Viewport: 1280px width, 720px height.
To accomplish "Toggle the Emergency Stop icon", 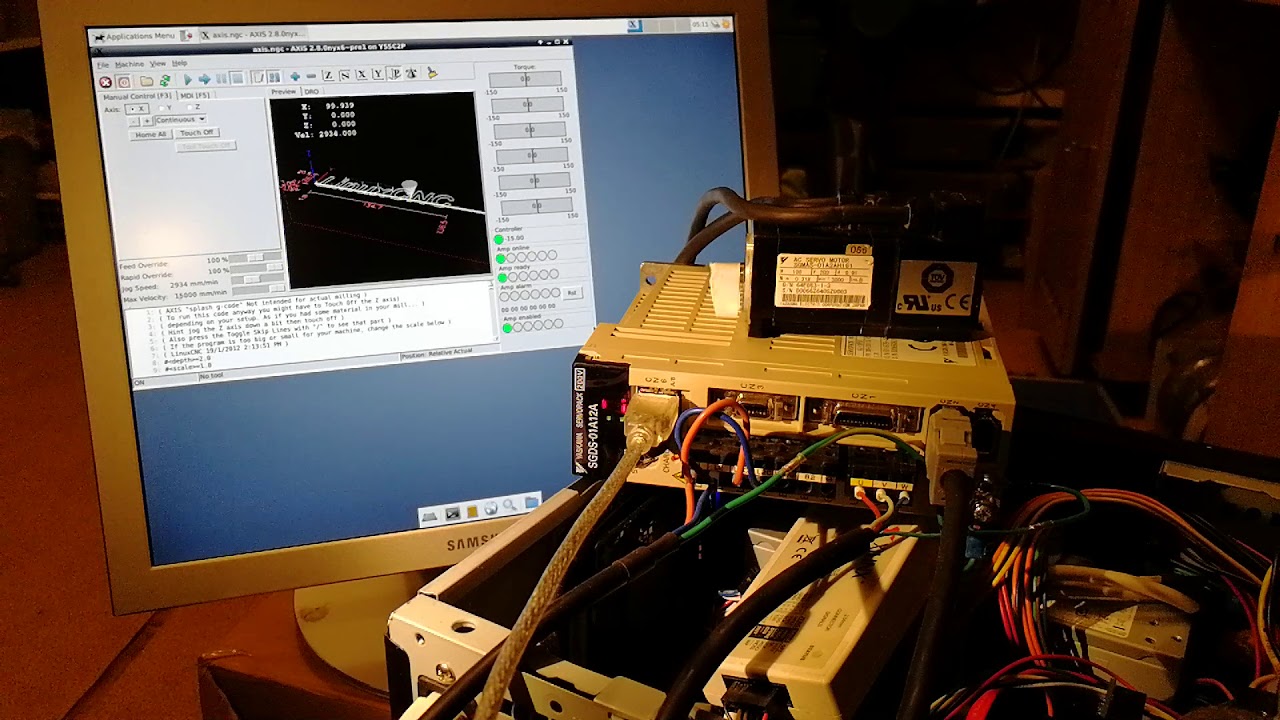I will pyautogui.click(x=105, y=83).
